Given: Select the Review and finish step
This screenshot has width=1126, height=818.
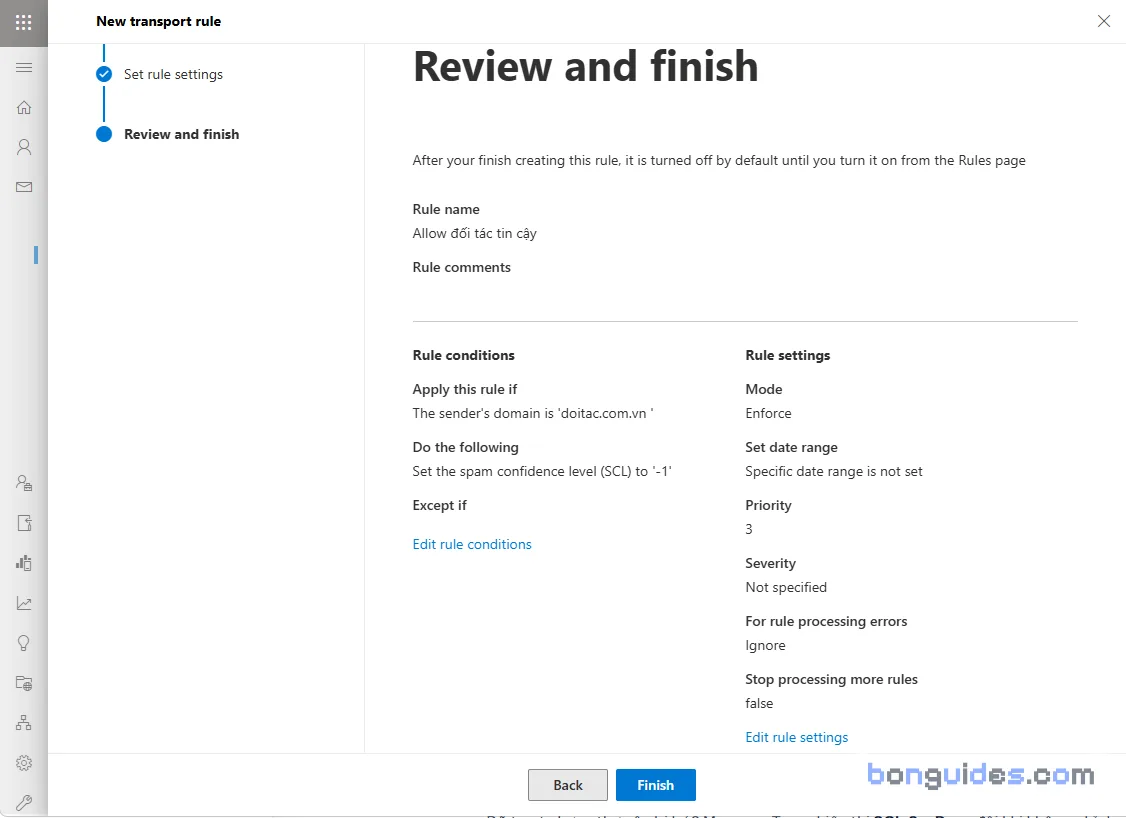Looking at the screenshot, I should click(181, 134).
